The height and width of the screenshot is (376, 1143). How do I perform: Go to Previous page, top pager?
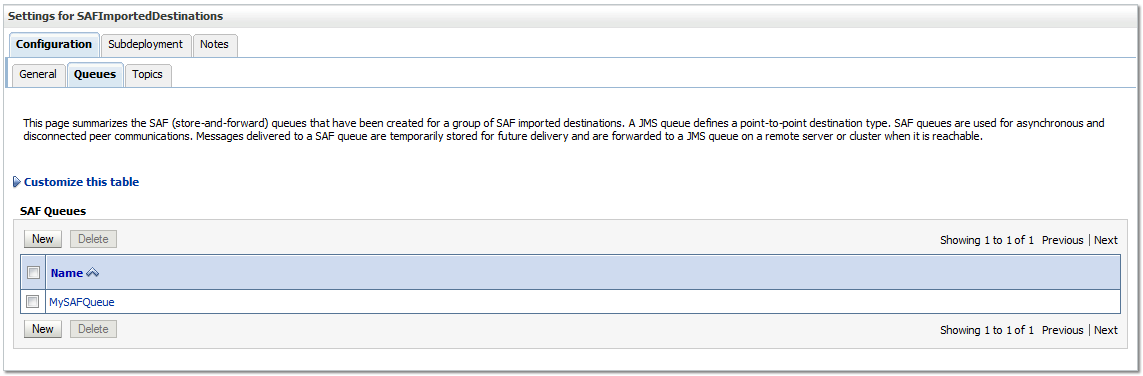[1063, 240]
